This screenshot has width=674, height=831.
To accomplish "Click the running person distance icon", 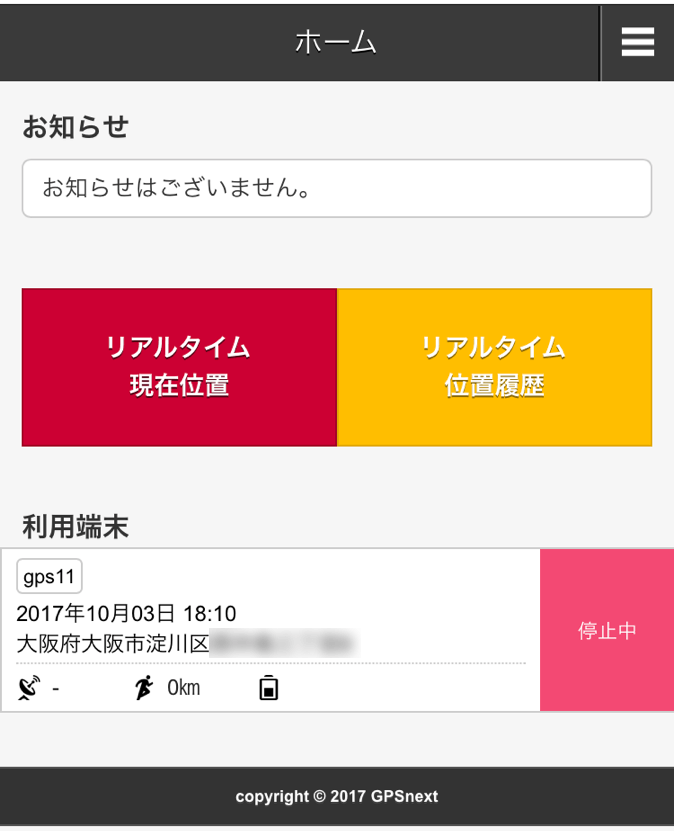I will click(x=145, y=688).
